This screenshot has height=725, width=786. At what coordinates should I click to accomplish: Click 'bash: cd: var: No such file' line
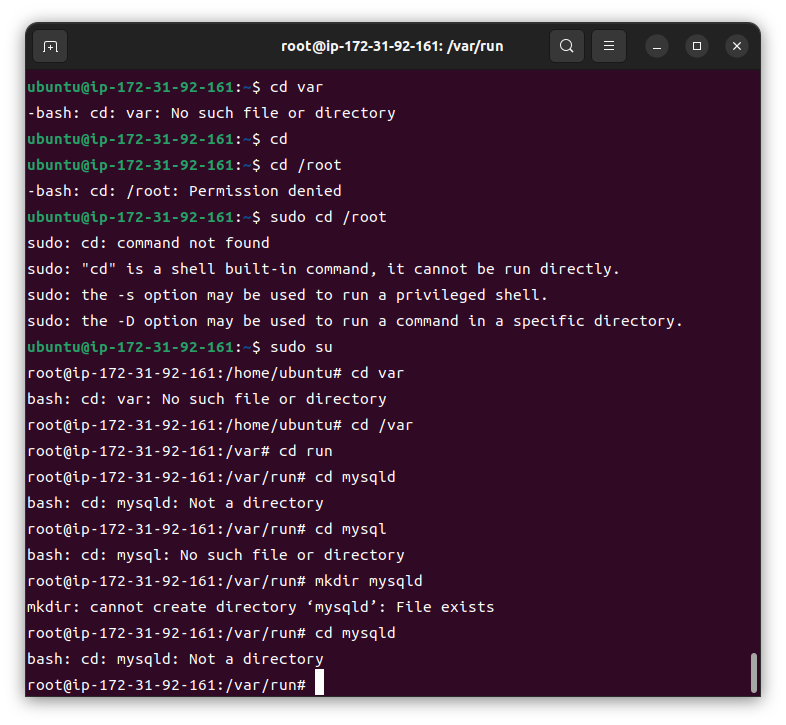coord(207,400)
